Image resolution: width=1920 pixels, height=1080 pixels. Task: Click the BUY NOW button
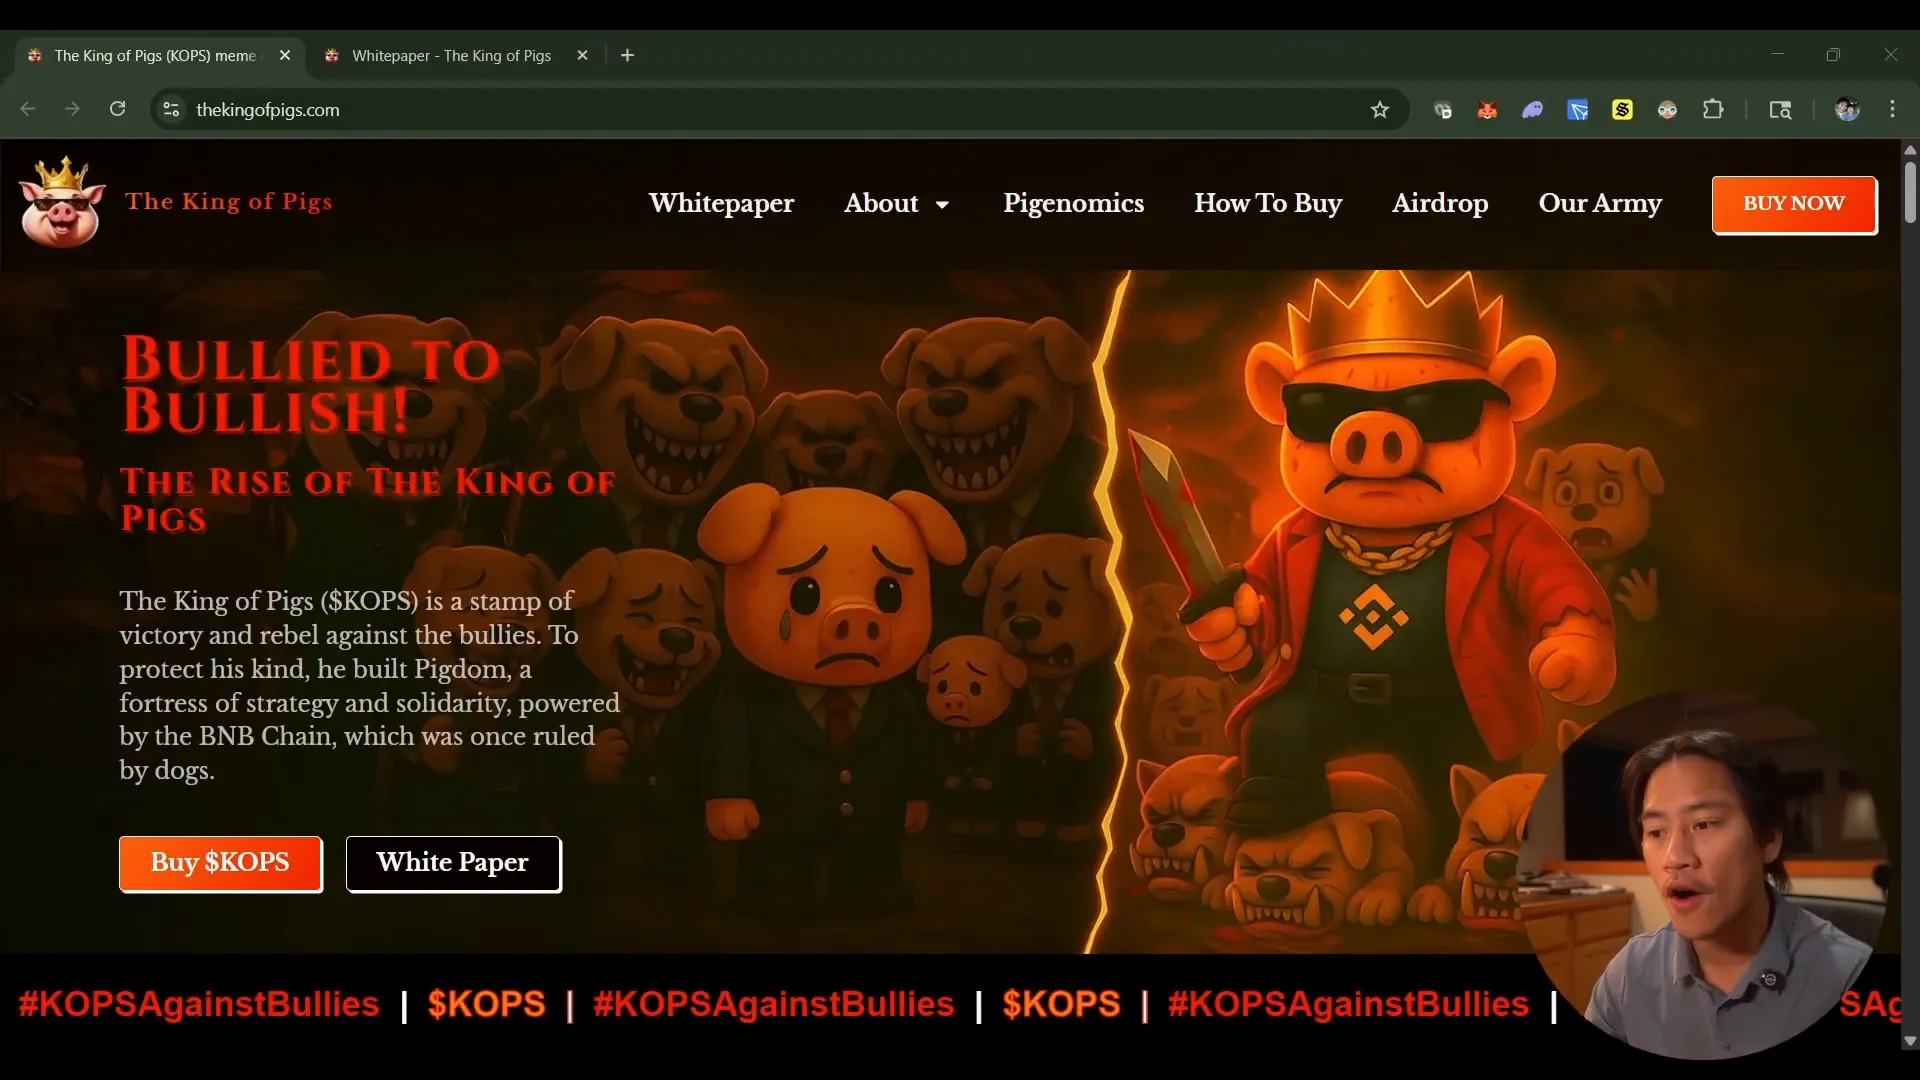coord(1794,204)
